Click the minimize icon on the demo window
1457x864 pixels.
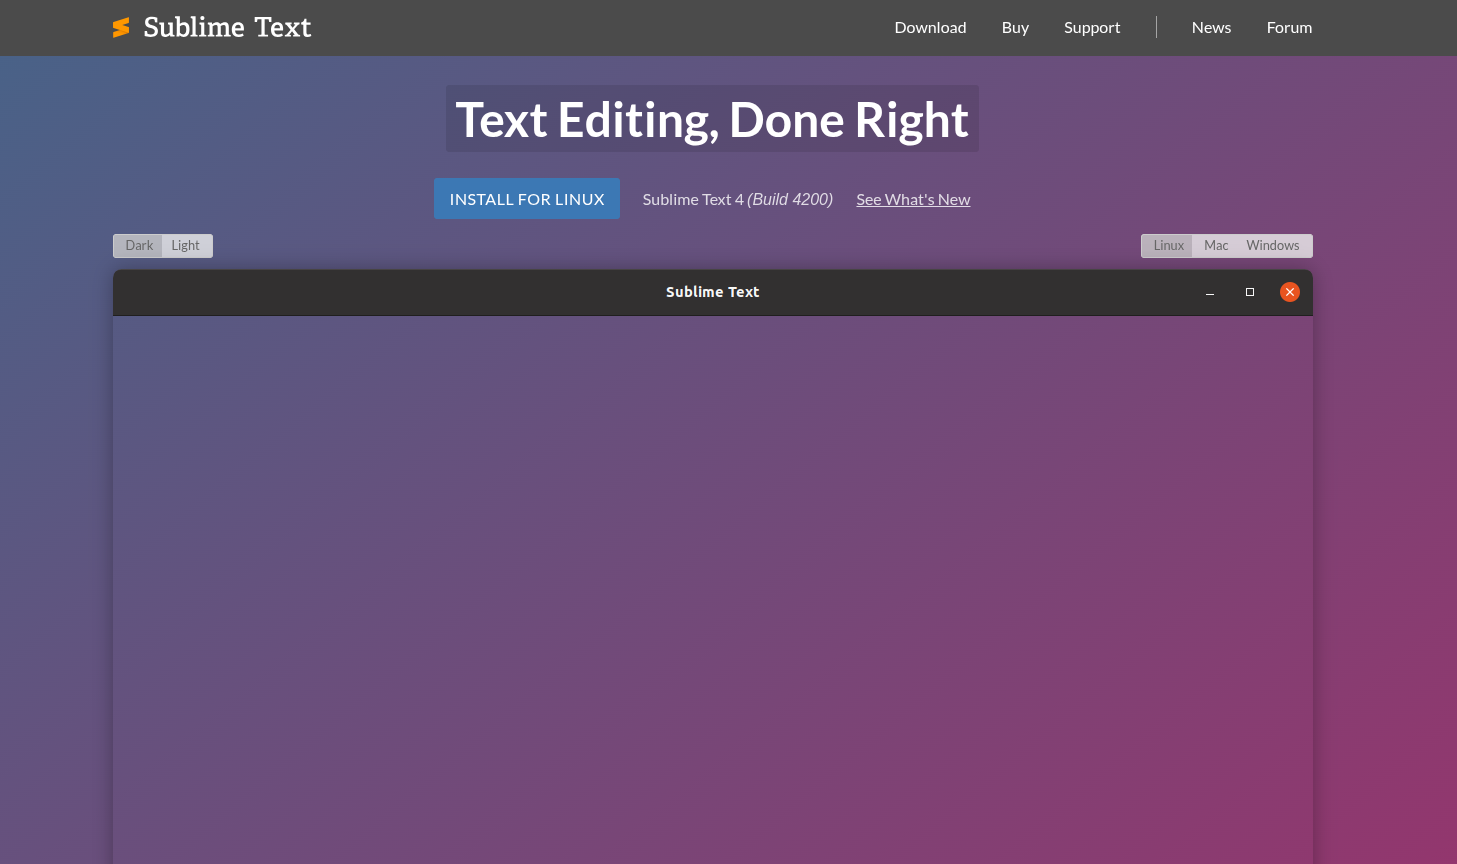[1210, 292]
